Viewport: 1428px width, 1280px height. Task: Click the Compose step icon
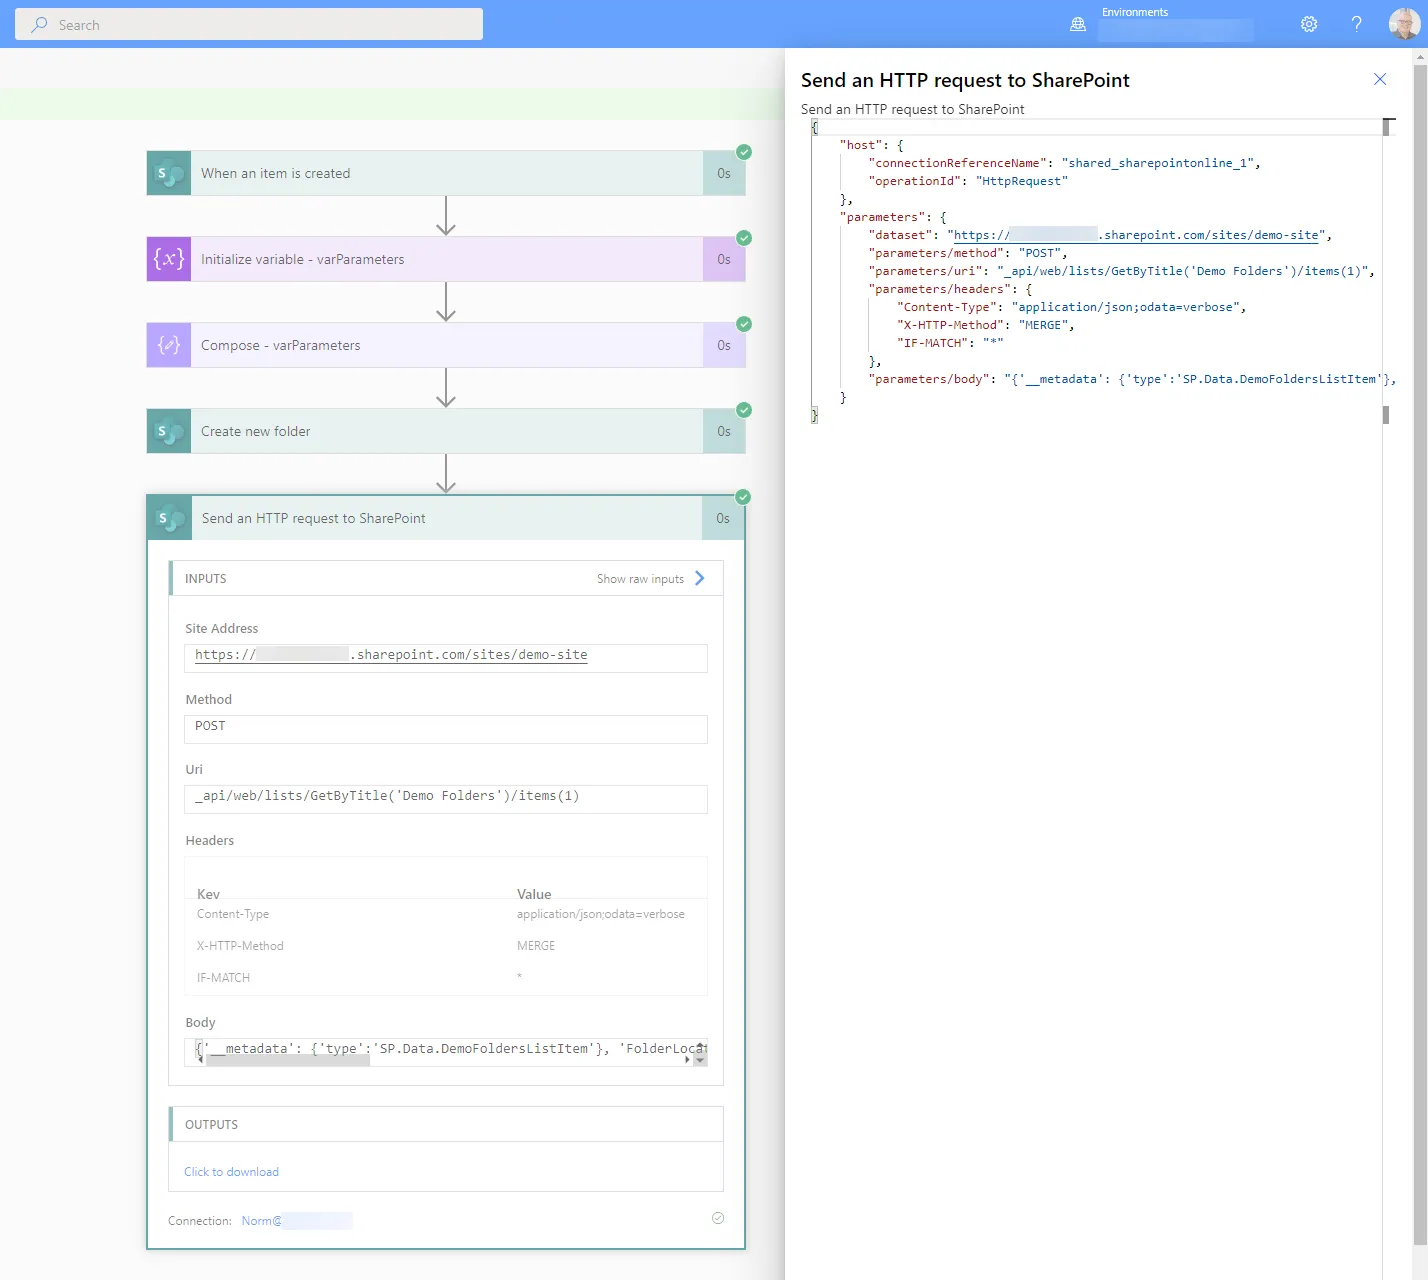[x=169, y=345]
